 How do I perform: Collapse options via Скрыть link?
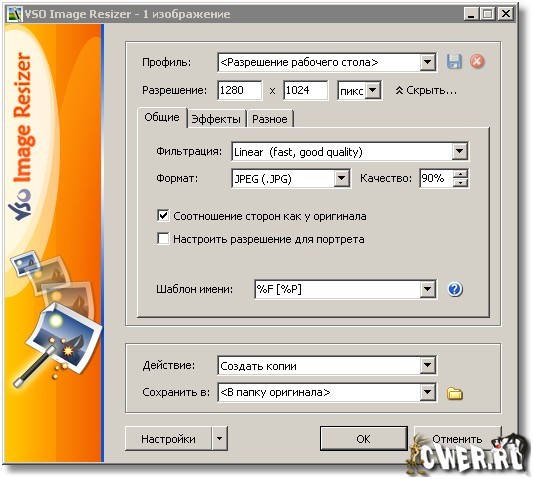coord(426,90)
